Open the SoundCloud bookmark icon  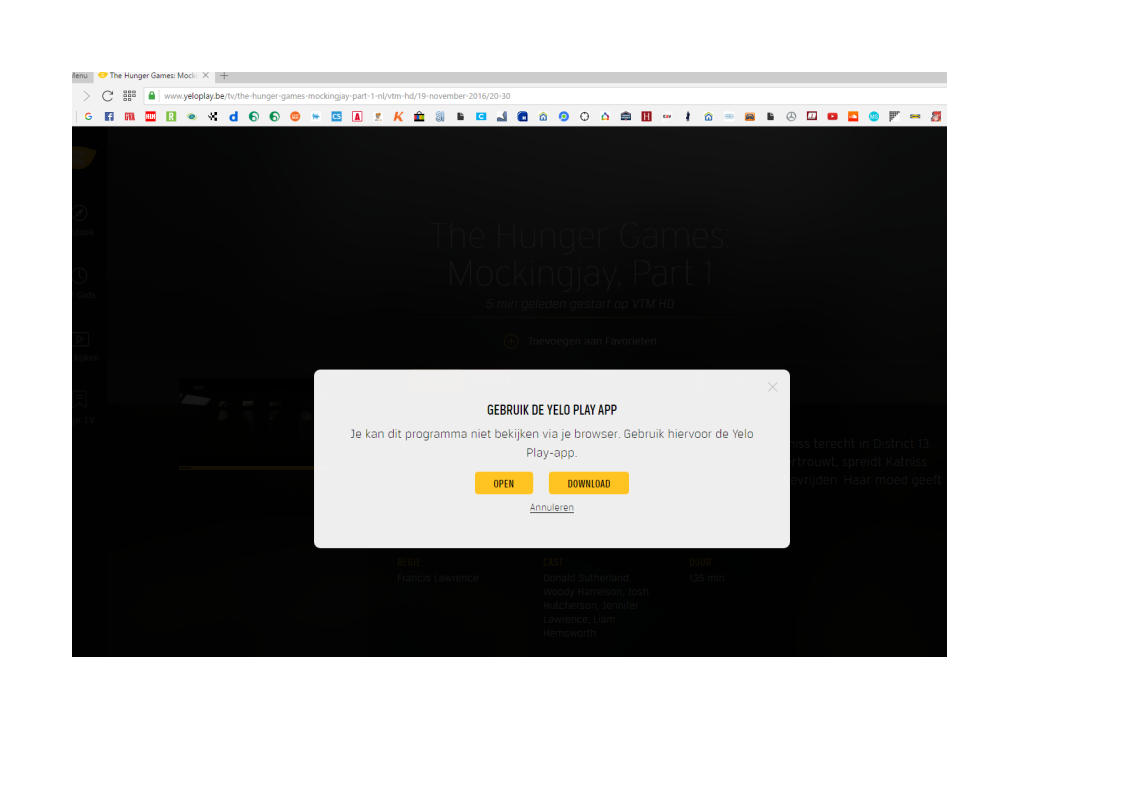click(853, 117)
